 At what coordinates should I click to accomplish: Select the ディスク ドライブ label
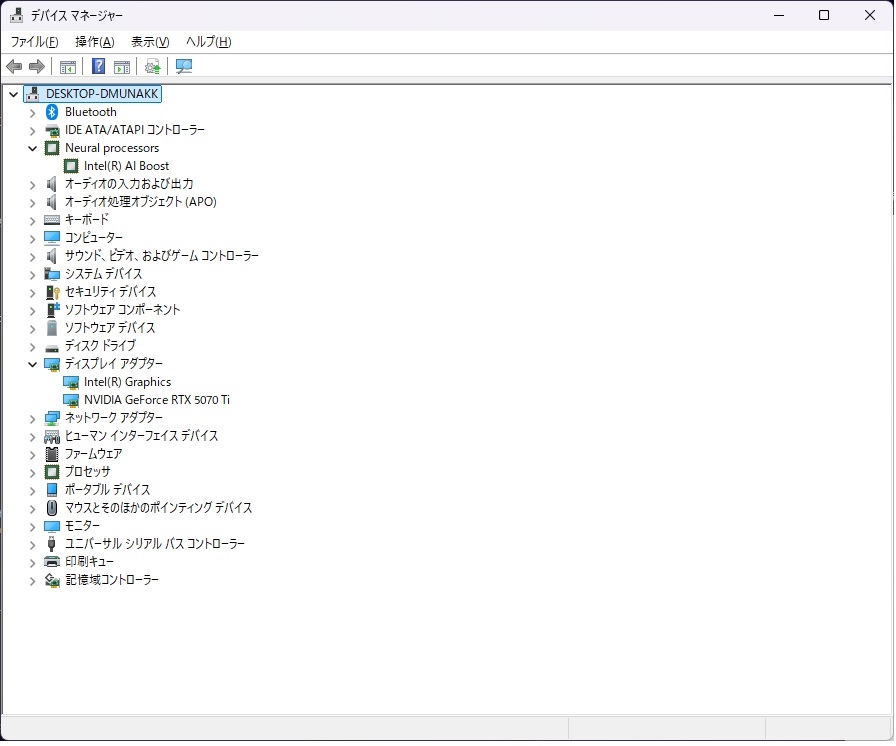101,346
